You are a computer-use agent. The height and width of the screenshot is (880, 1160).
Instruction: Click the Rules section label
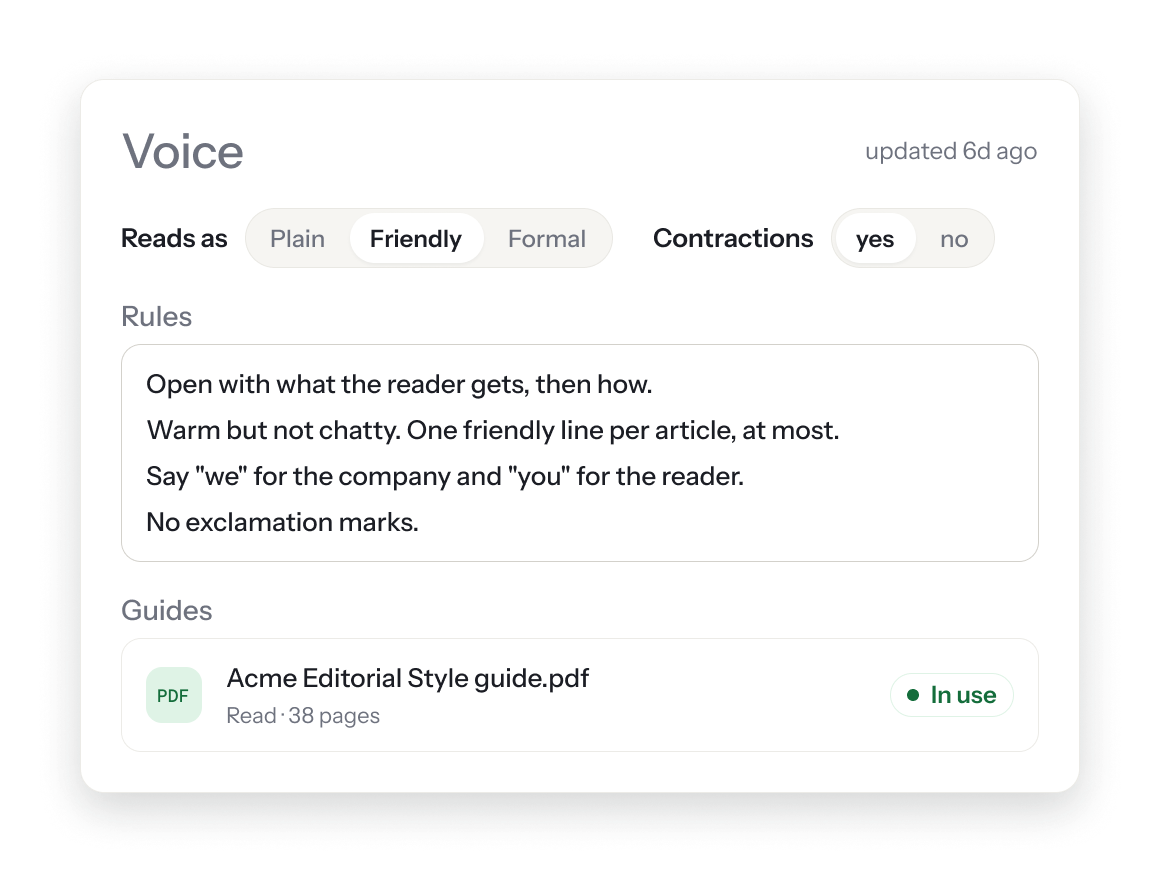click(157, 317)
